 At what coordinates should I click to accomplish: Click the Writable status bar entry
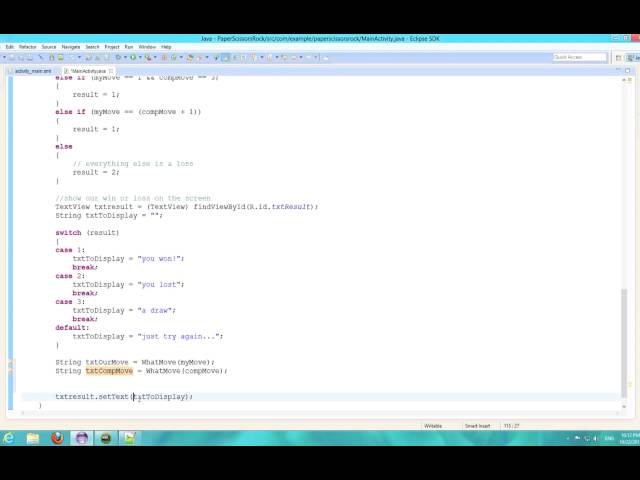[433, 426]
